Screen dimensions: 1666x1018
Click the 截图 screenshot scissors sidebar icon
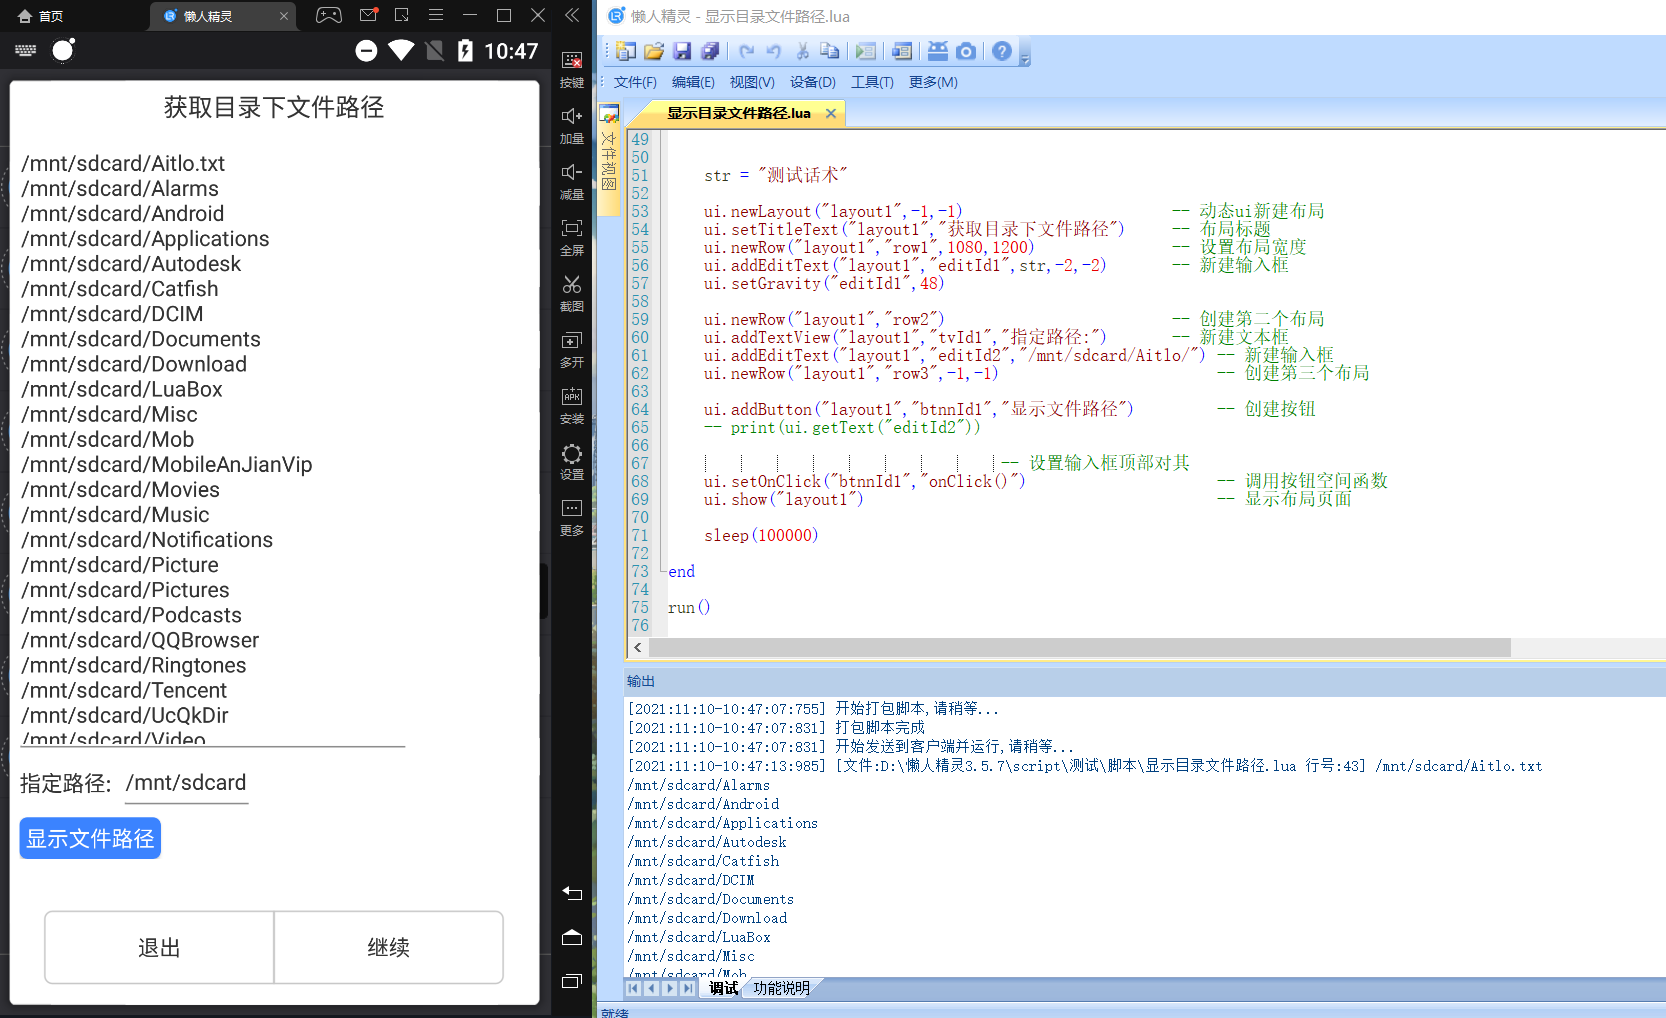572,294
